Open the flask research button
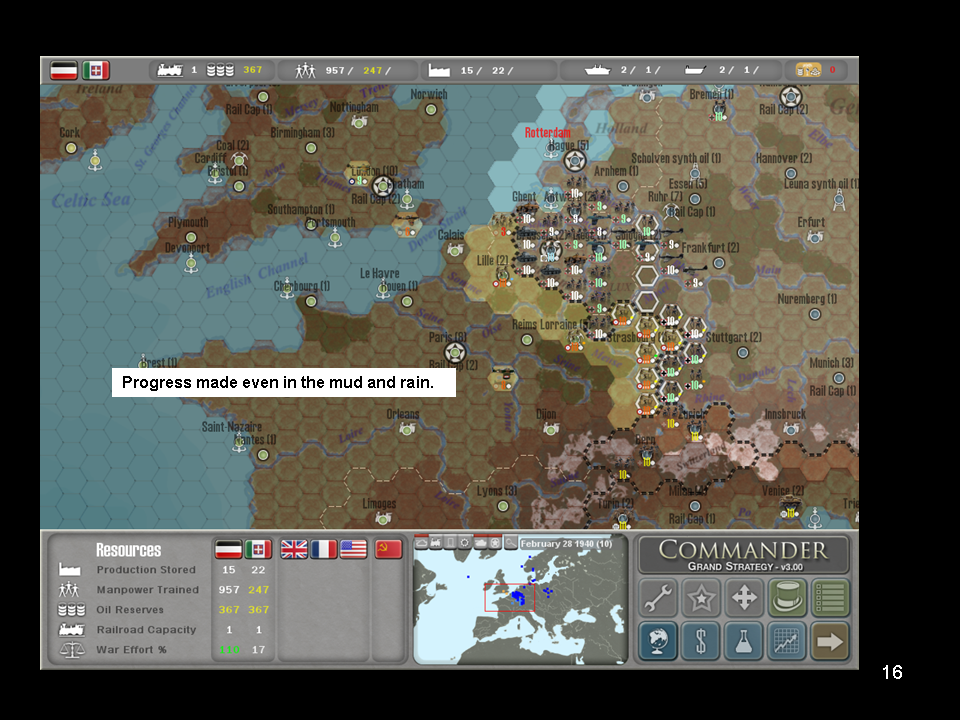 click(x=744, y=641)
